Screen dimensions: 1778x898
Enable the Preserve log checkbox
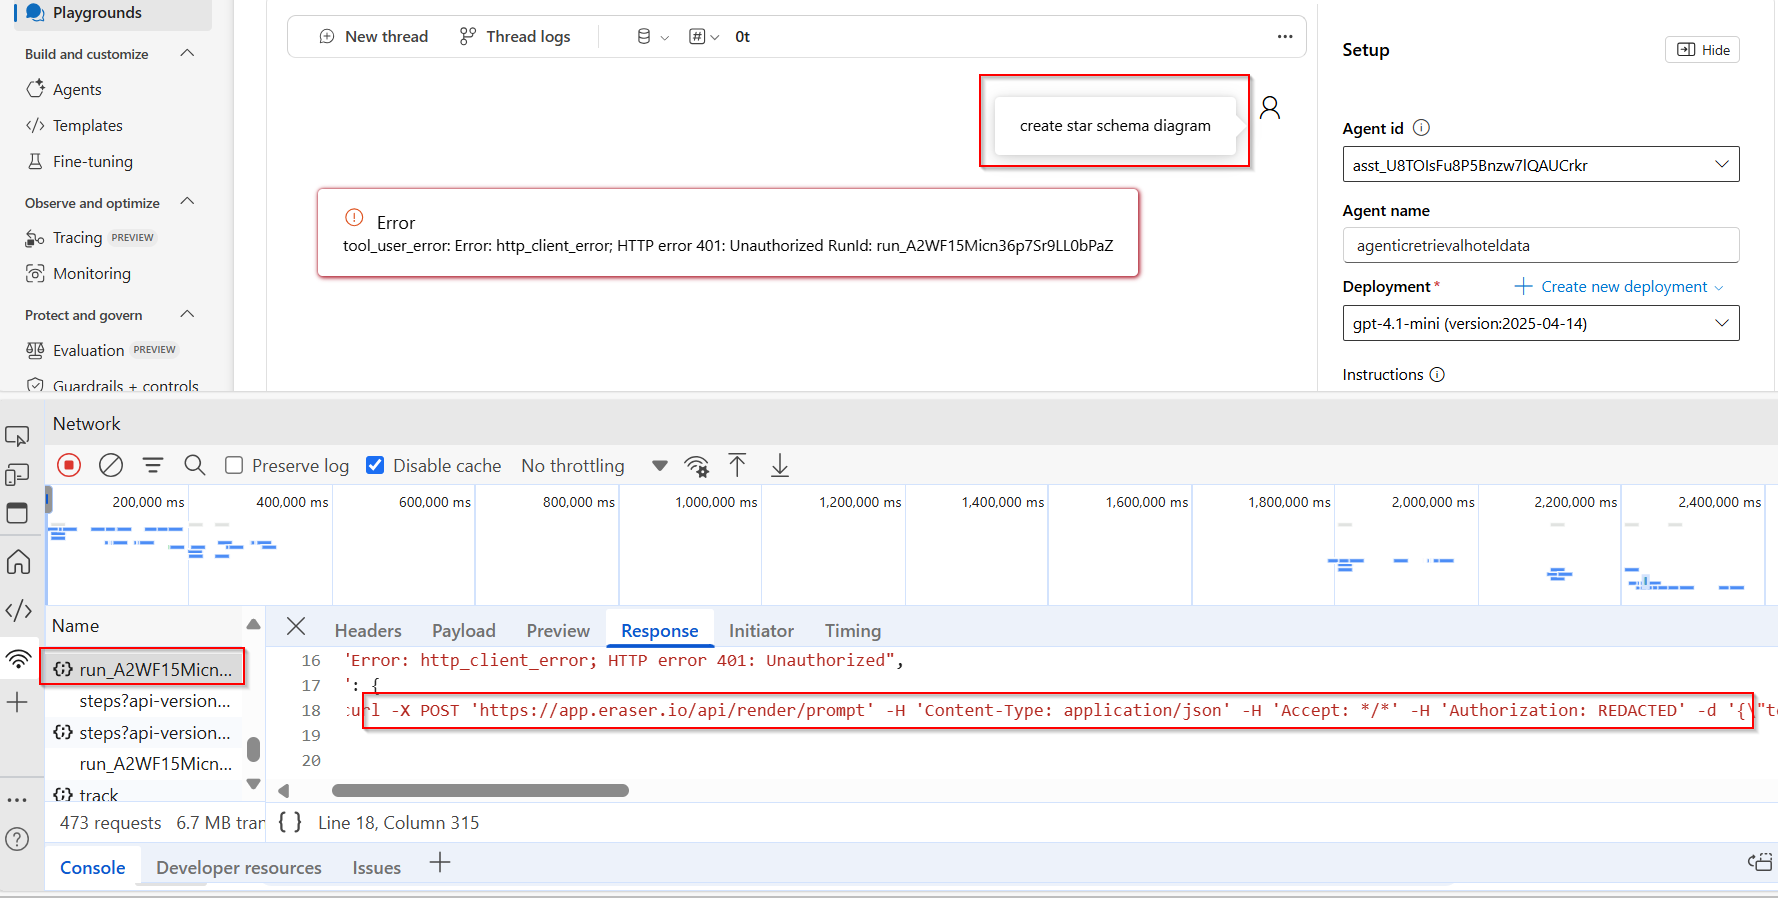234,465
